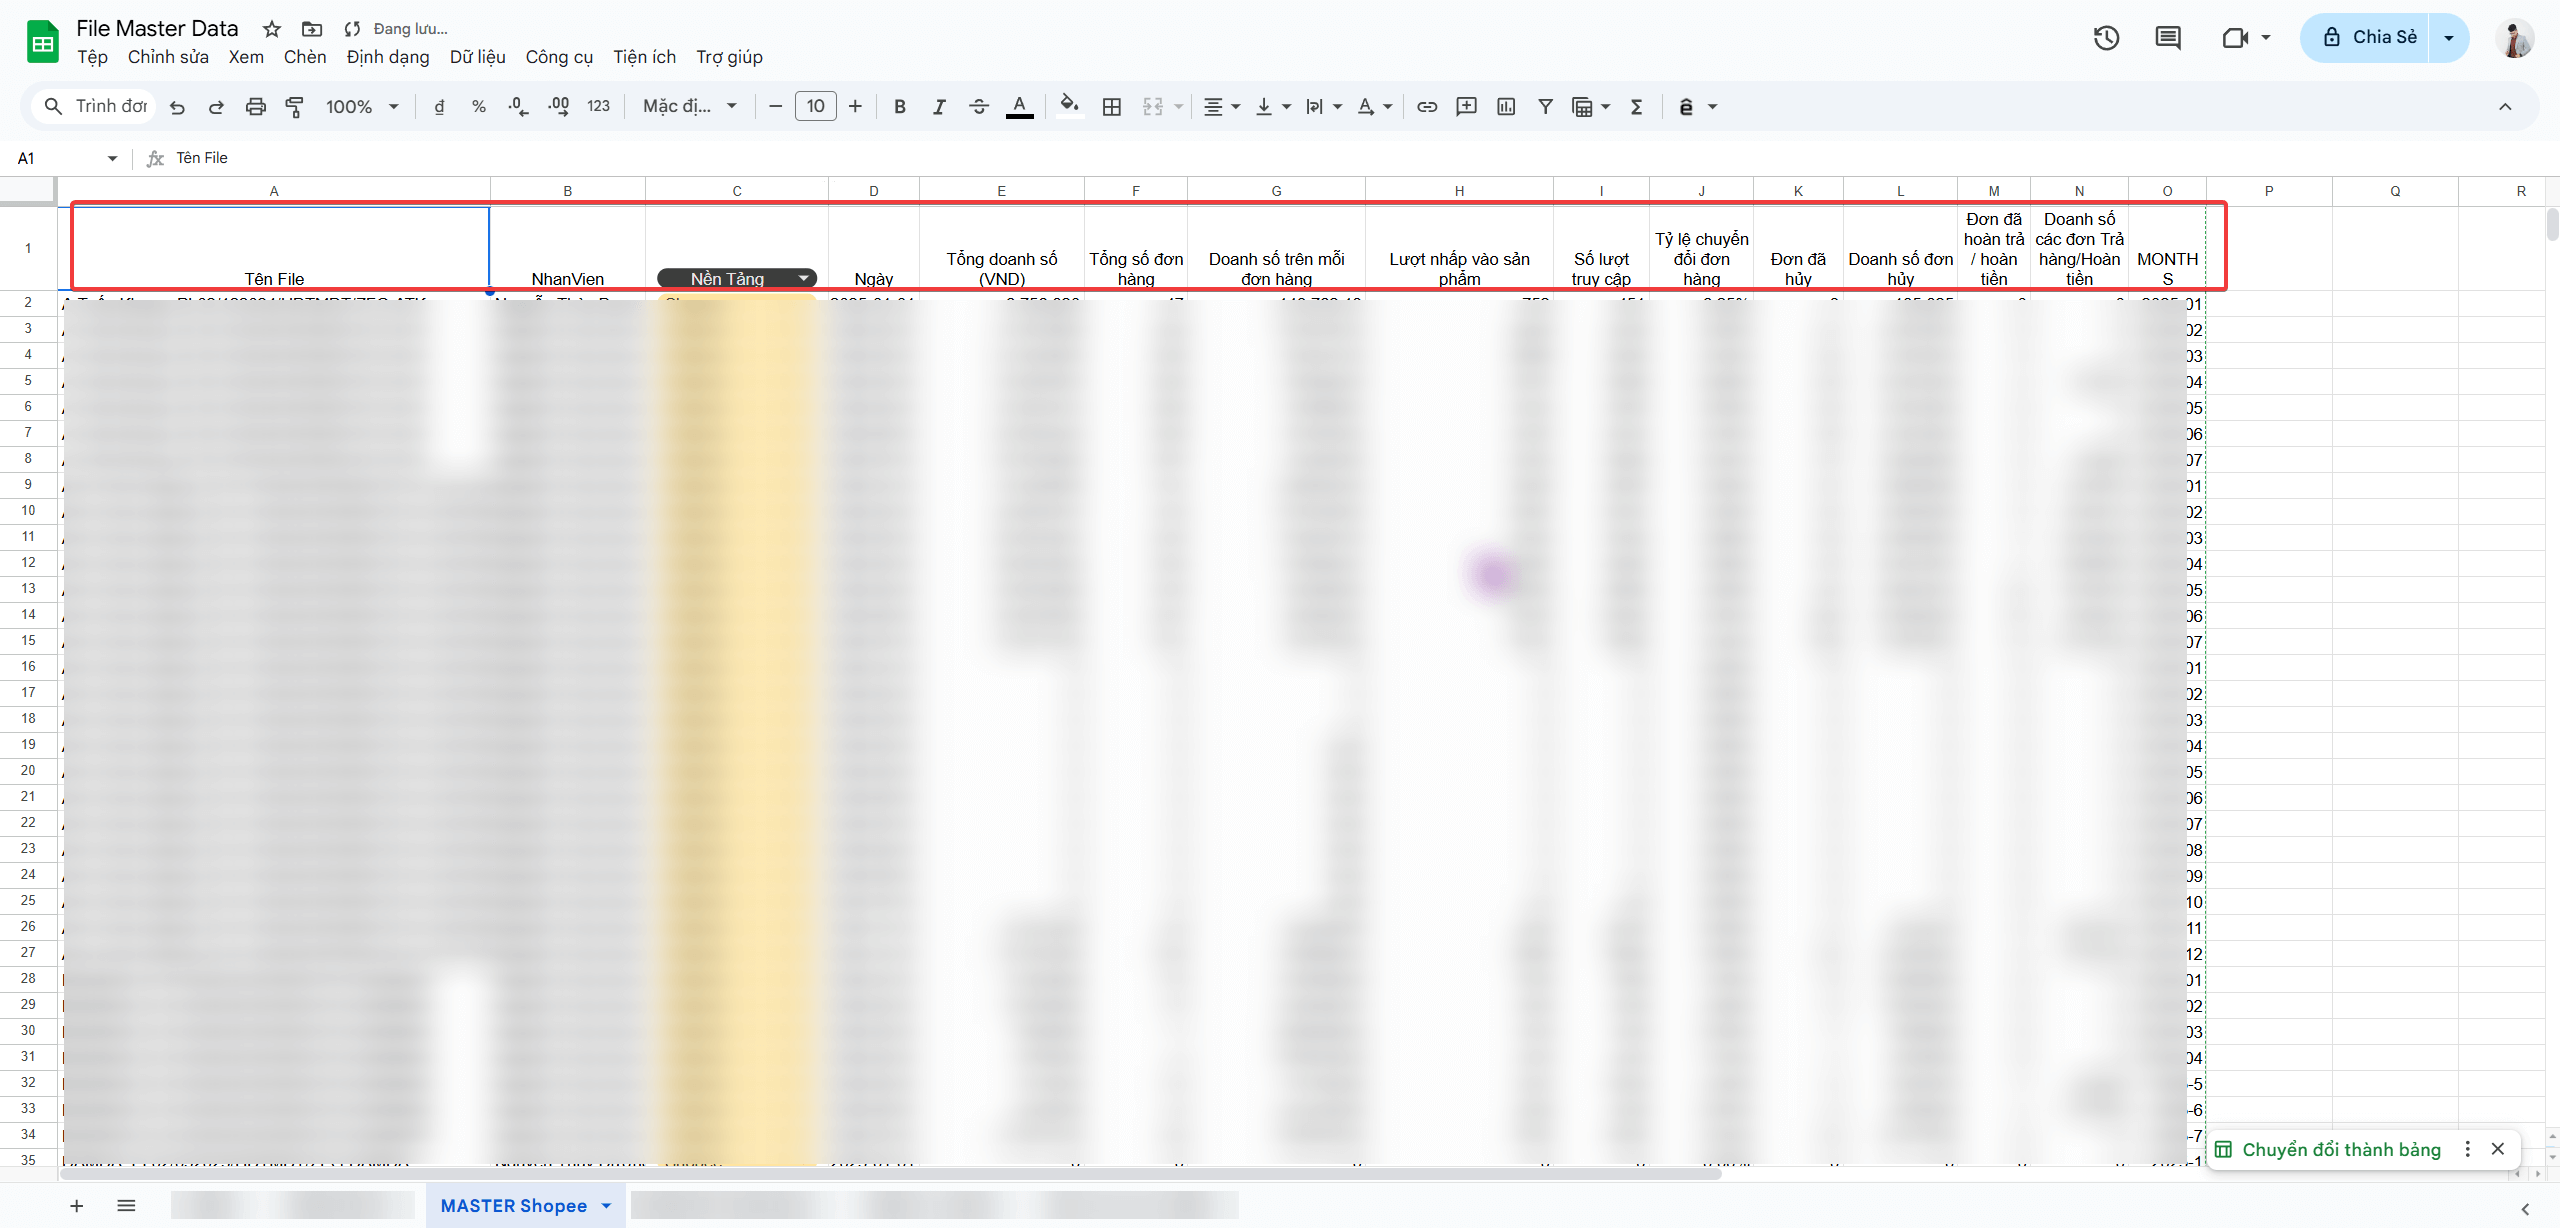Screen dimensions: 2560x1229
Task: Click the font size input box
Action: 815,107
